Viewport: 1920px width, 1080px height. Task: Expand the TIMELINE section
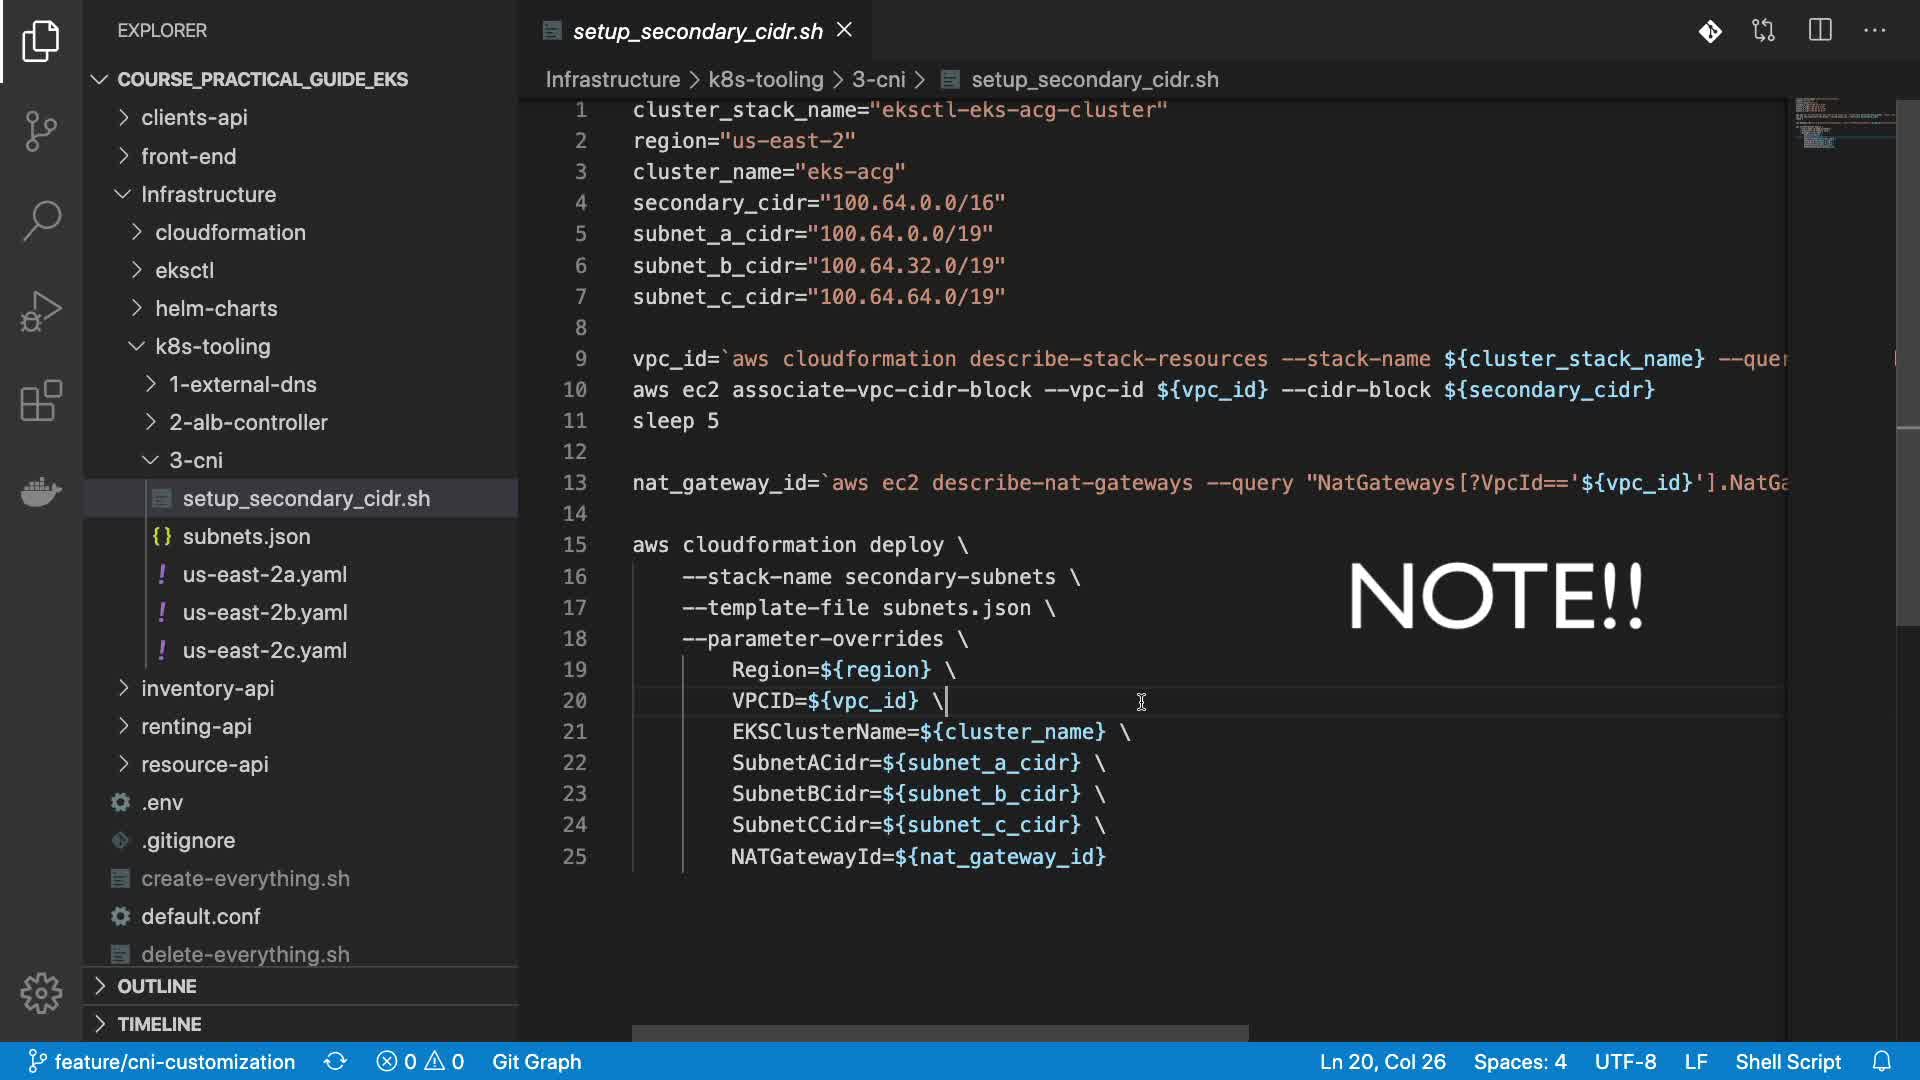tap(159, 1024)
